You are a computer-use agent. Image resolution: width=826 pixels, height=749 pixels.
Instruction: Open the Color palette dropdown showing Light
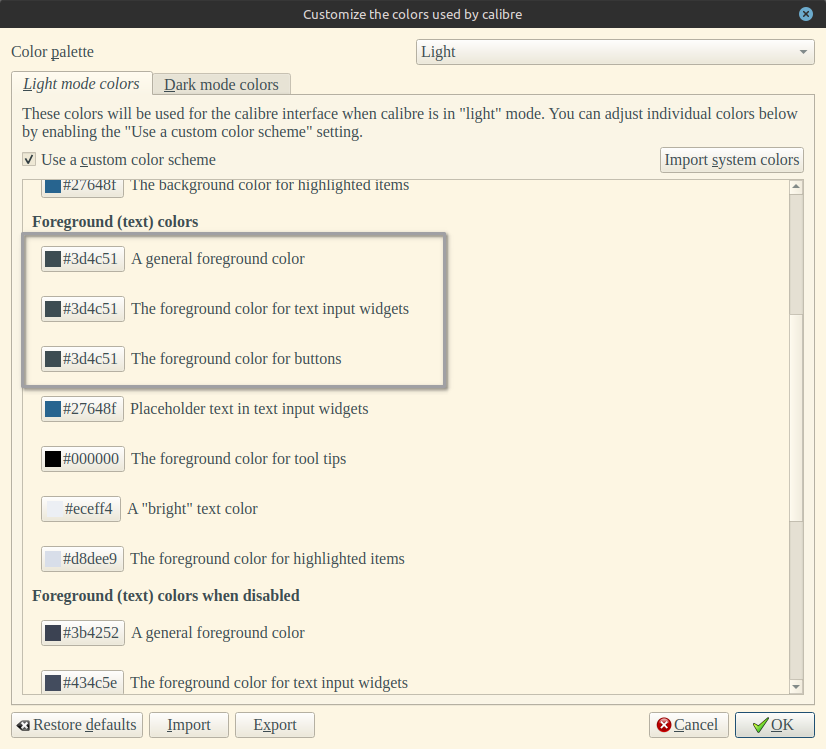[615, 52]
